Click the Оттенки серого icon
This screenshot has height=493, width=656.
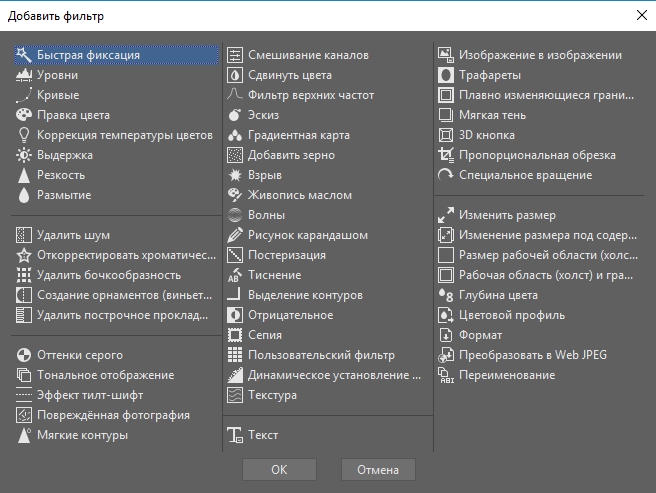tap(24, 355)
